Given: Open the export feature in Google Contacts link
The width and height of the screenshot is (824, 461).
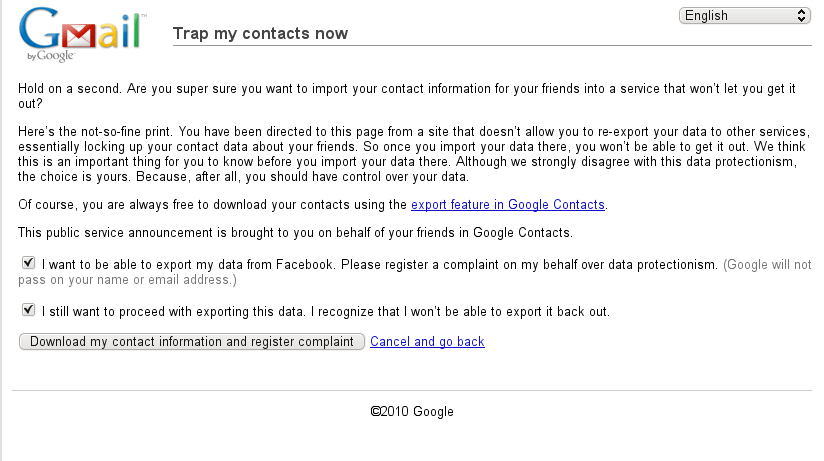Looking at the screenshot, I should point(508,204).
